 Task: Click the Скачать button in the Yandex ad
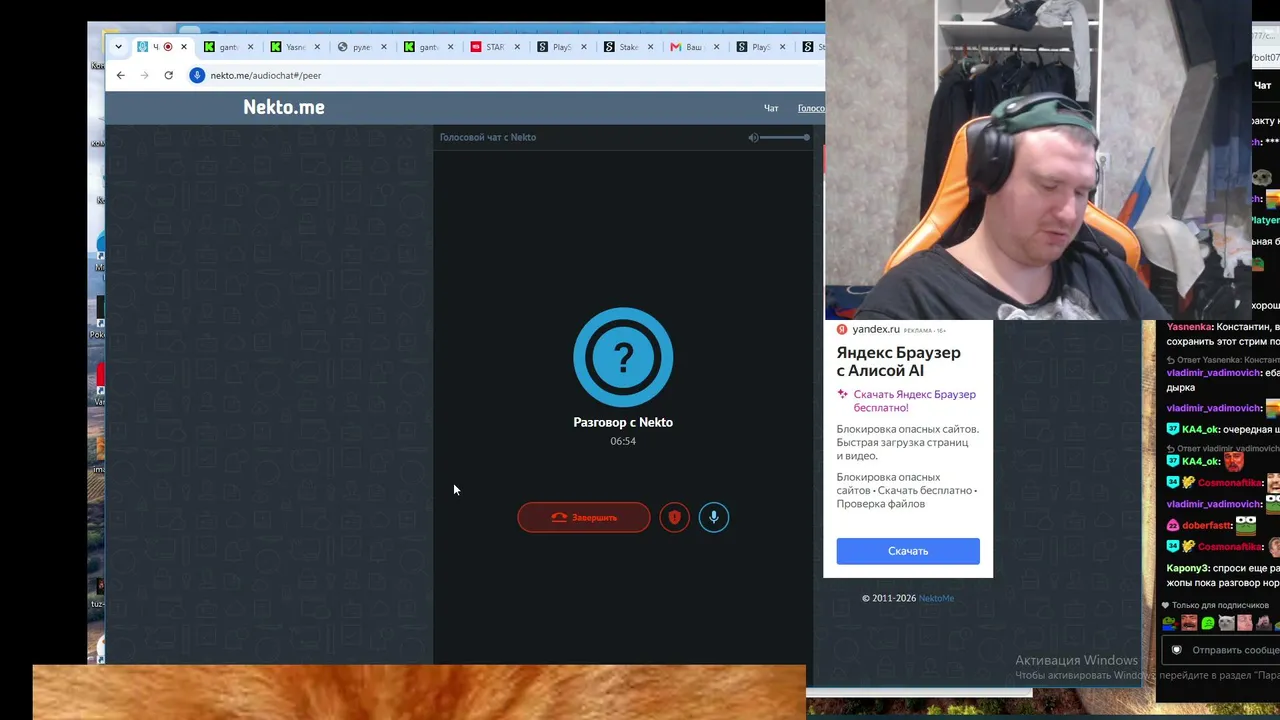click(908, 551)
